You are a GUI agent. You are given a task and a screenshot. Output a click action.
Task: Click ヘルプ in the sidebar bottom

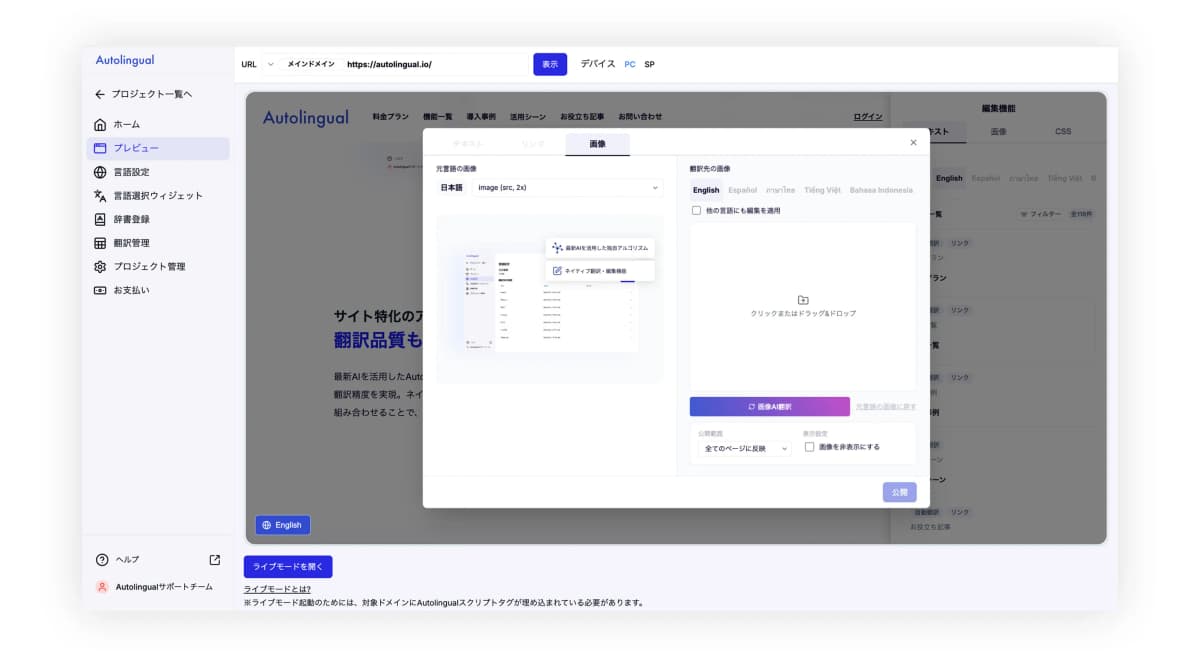[128, 560]
